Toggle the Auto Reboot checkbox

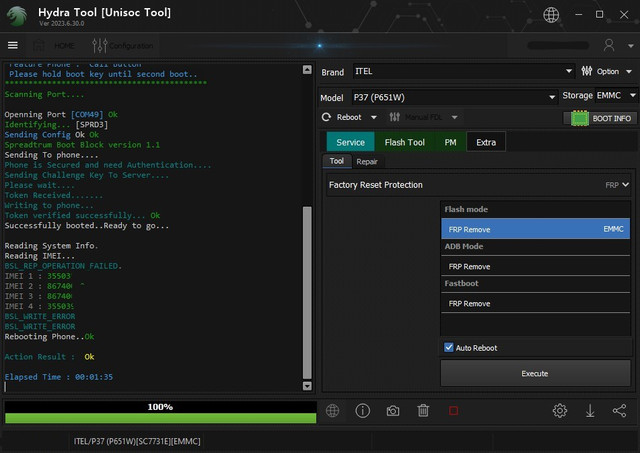pyautogui.click(x=449, y=347)
